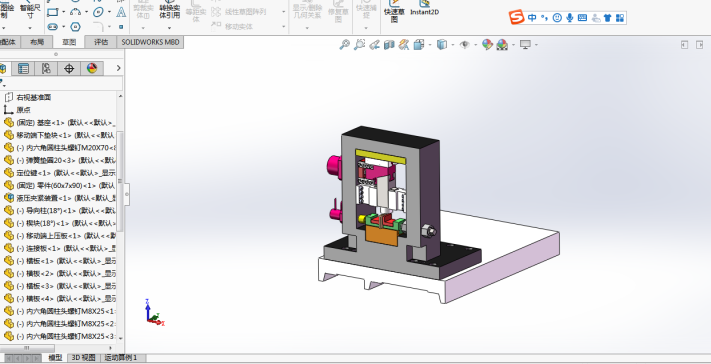Click the Sogou microphone voice input icon
Image resolution: width=711 pixels, height=364 pixels.
[570, 18]
